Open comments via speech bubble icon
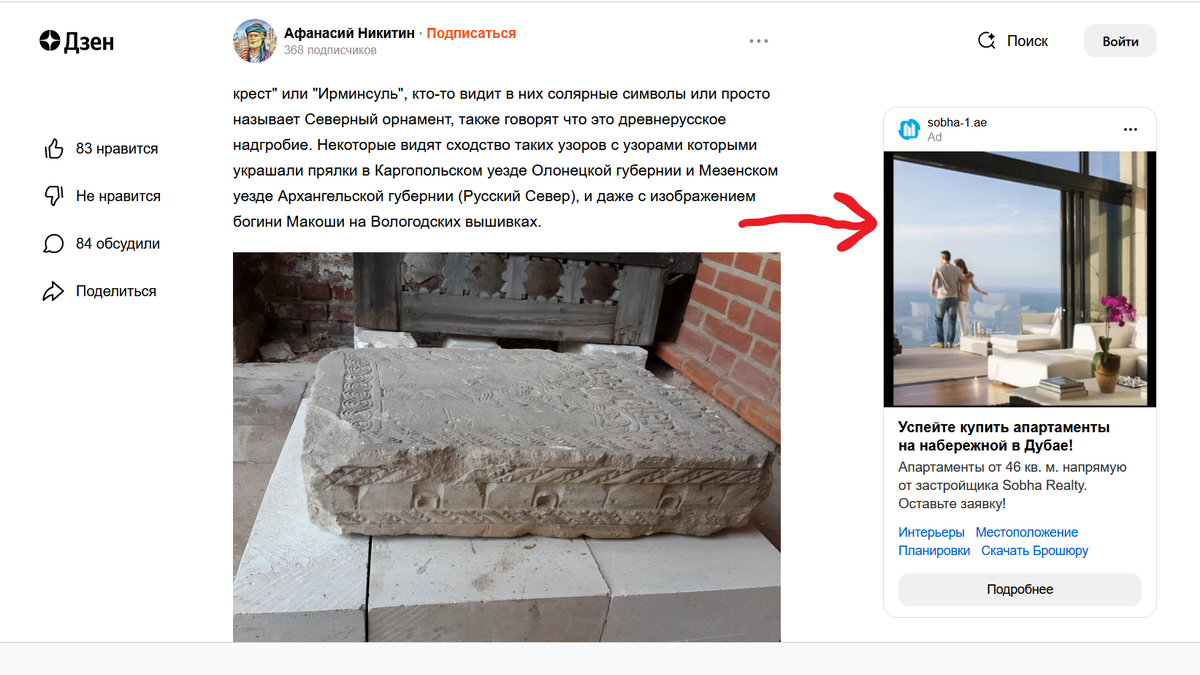The image size is (1200, 675). 54,244
